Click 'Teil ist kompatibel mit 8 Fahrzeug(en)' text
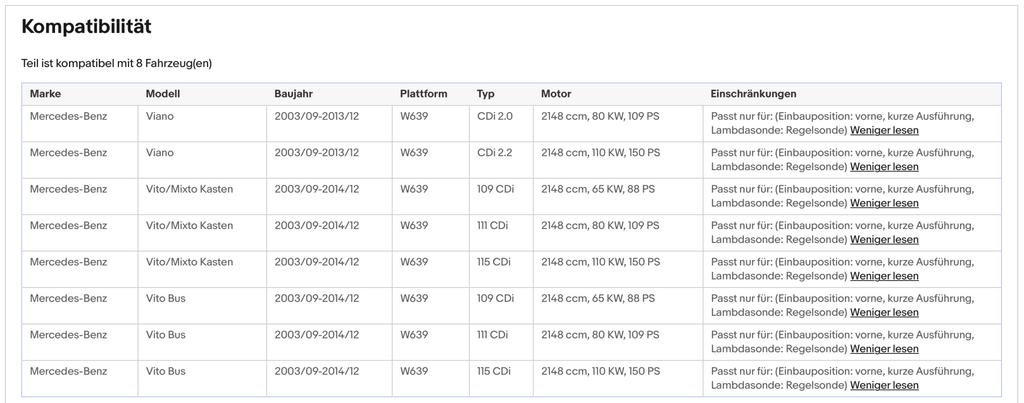 pos(117,63)
